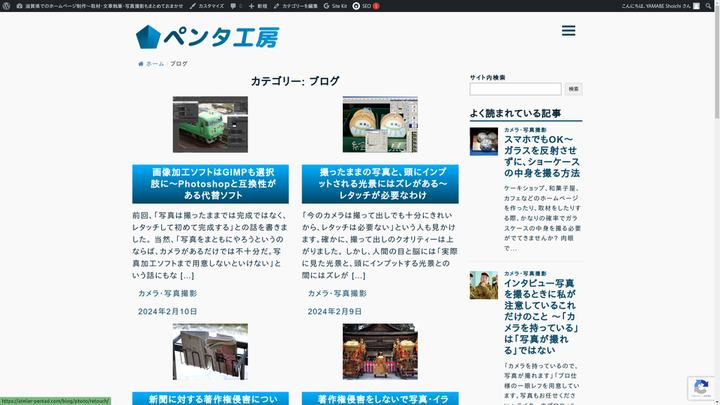Open スマホでもOK〜ガラスを反射させずに article link
This screenshot has width=720, height=405.
[542, 156]
